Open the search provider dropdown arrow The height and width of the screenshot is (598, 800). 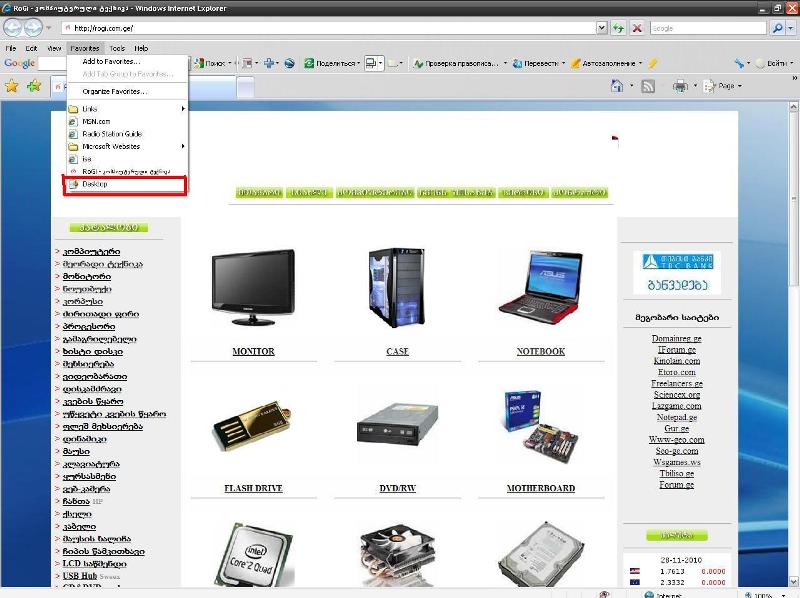791,28
